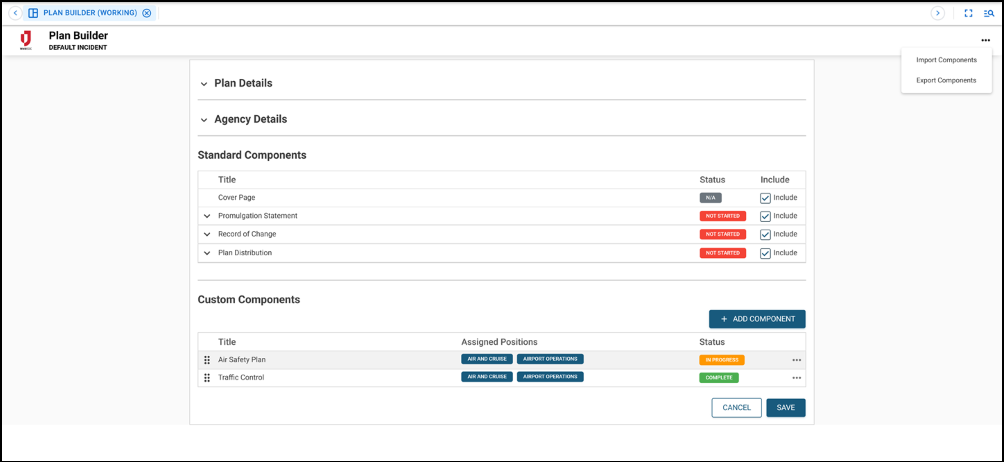1004x462 pixels.
Task: Open the three-dot menu in Plan Builder header
Action: click(x=985, y=40)
